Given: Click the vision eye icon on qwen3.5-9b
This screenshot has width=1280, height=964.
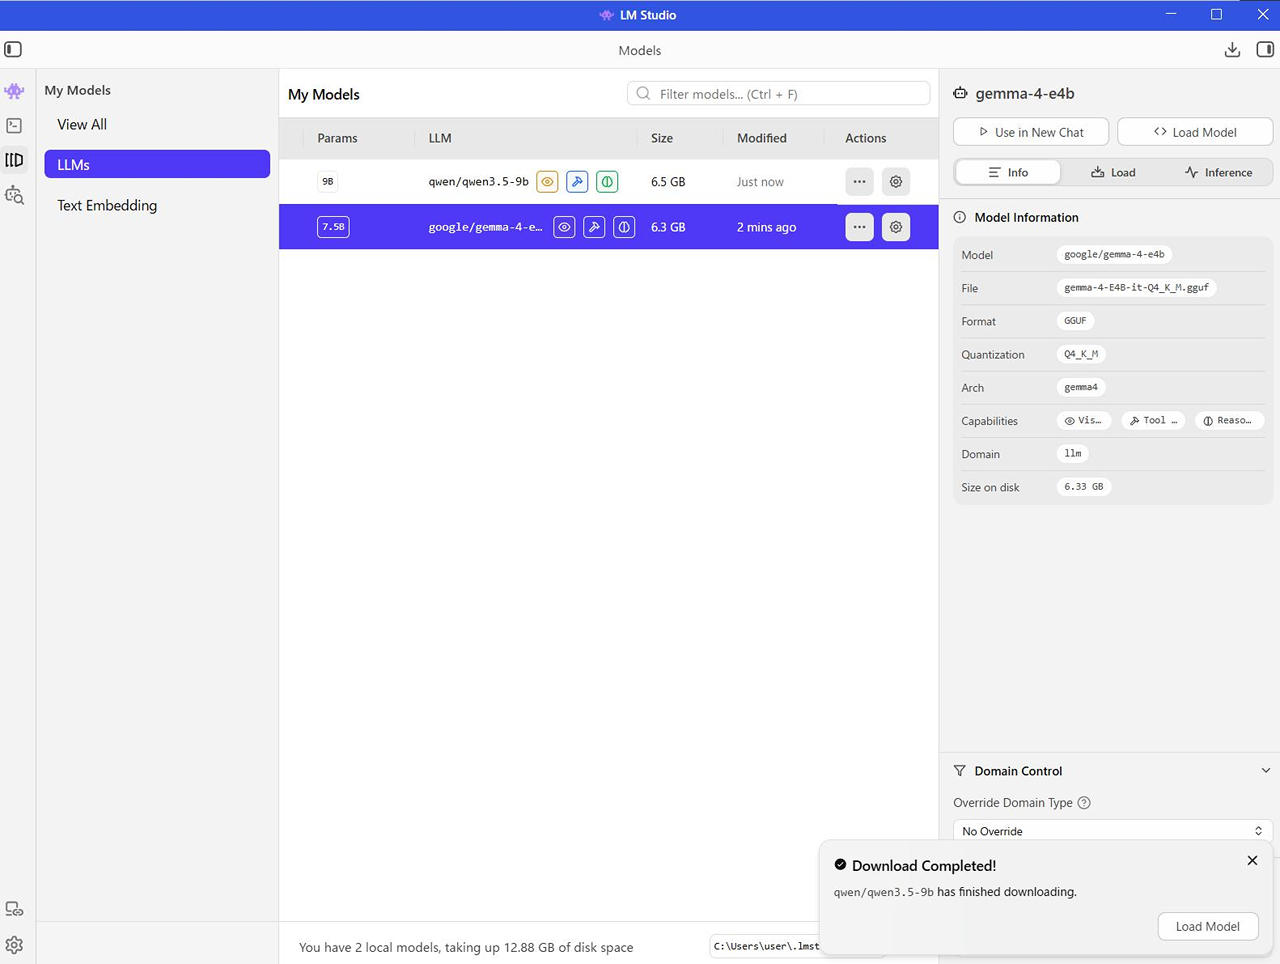Looking at the screenshot, I should [547, 182].
